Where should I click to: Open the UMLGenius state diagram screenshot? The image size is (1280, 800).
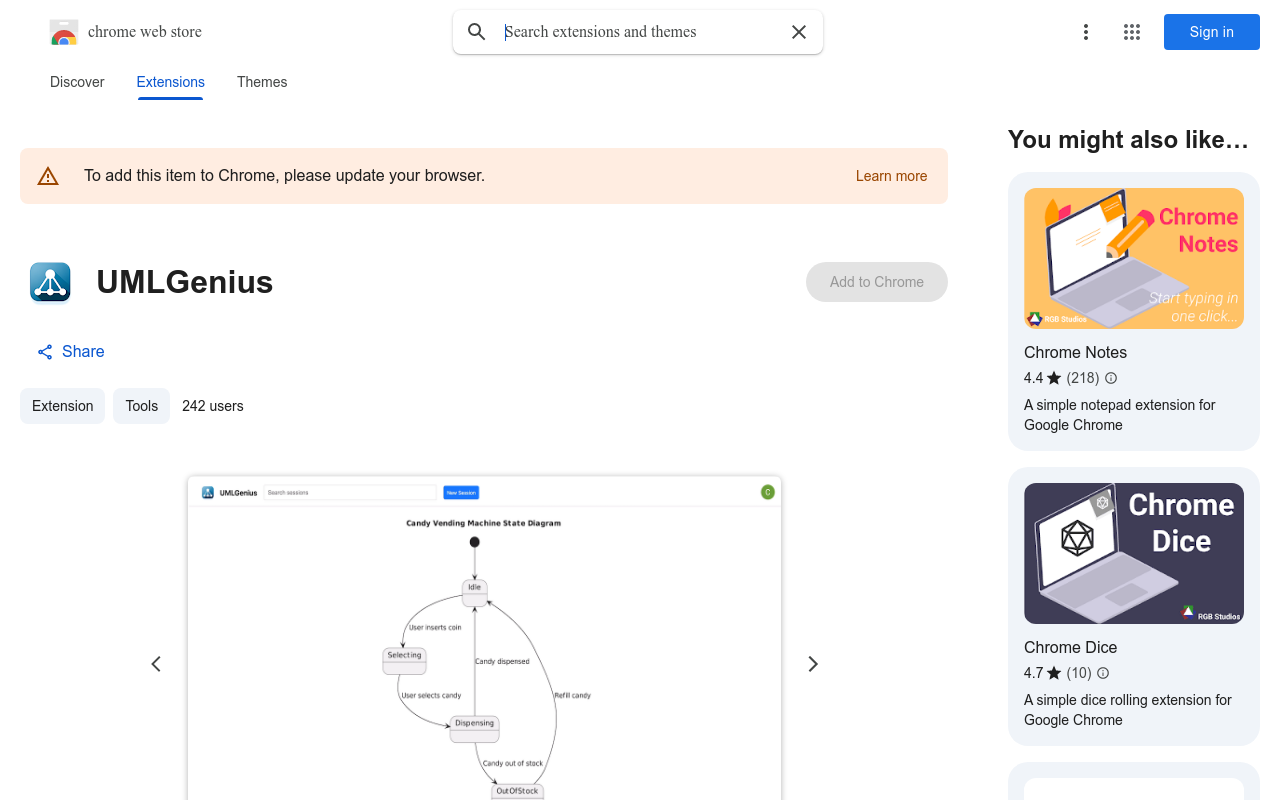(x=484, y=638)
